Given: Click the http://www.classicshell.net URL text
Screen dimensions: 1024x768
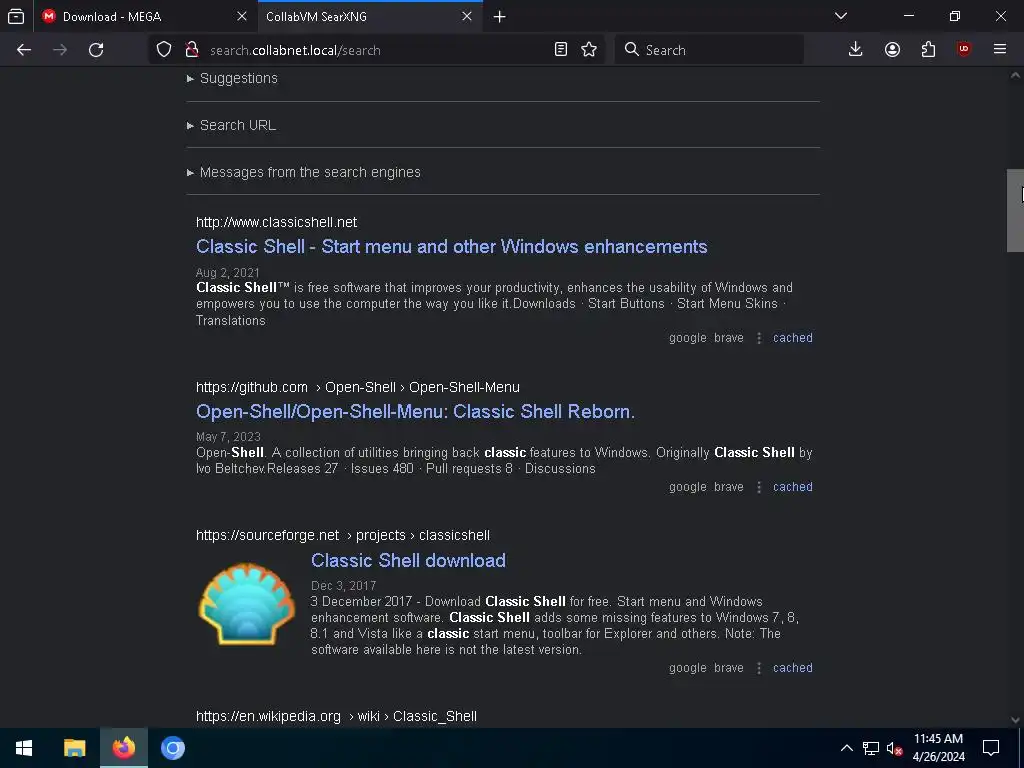Looking at the screenshot, I should pos(276,223).
